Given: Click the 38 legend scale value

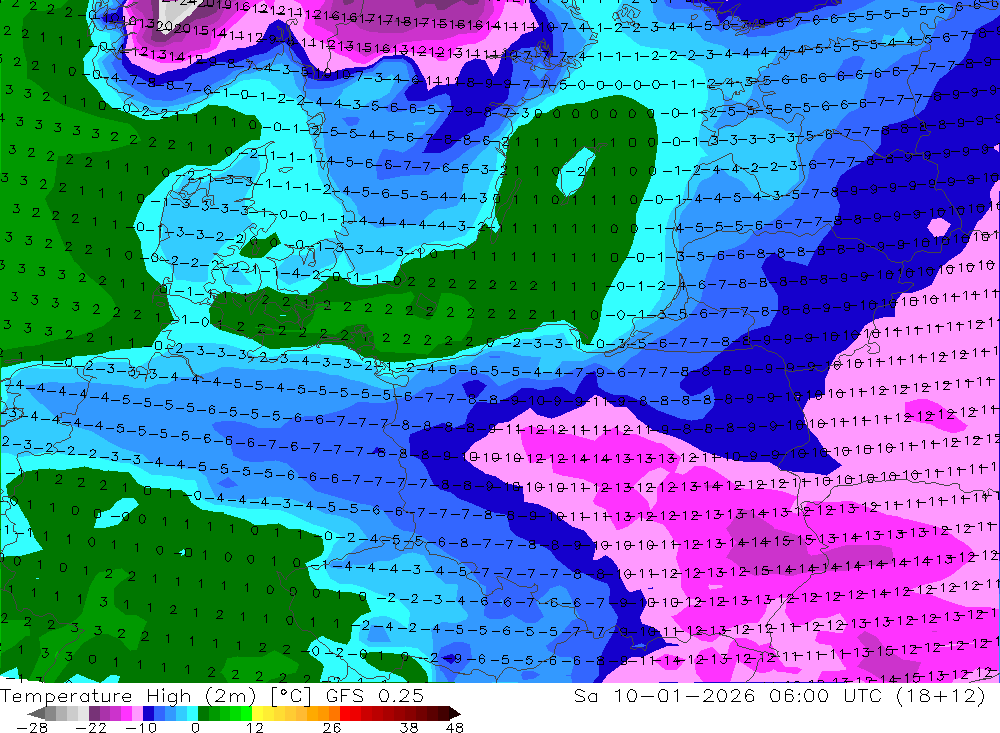Looking at the screenshot, I should pos(409,727).
